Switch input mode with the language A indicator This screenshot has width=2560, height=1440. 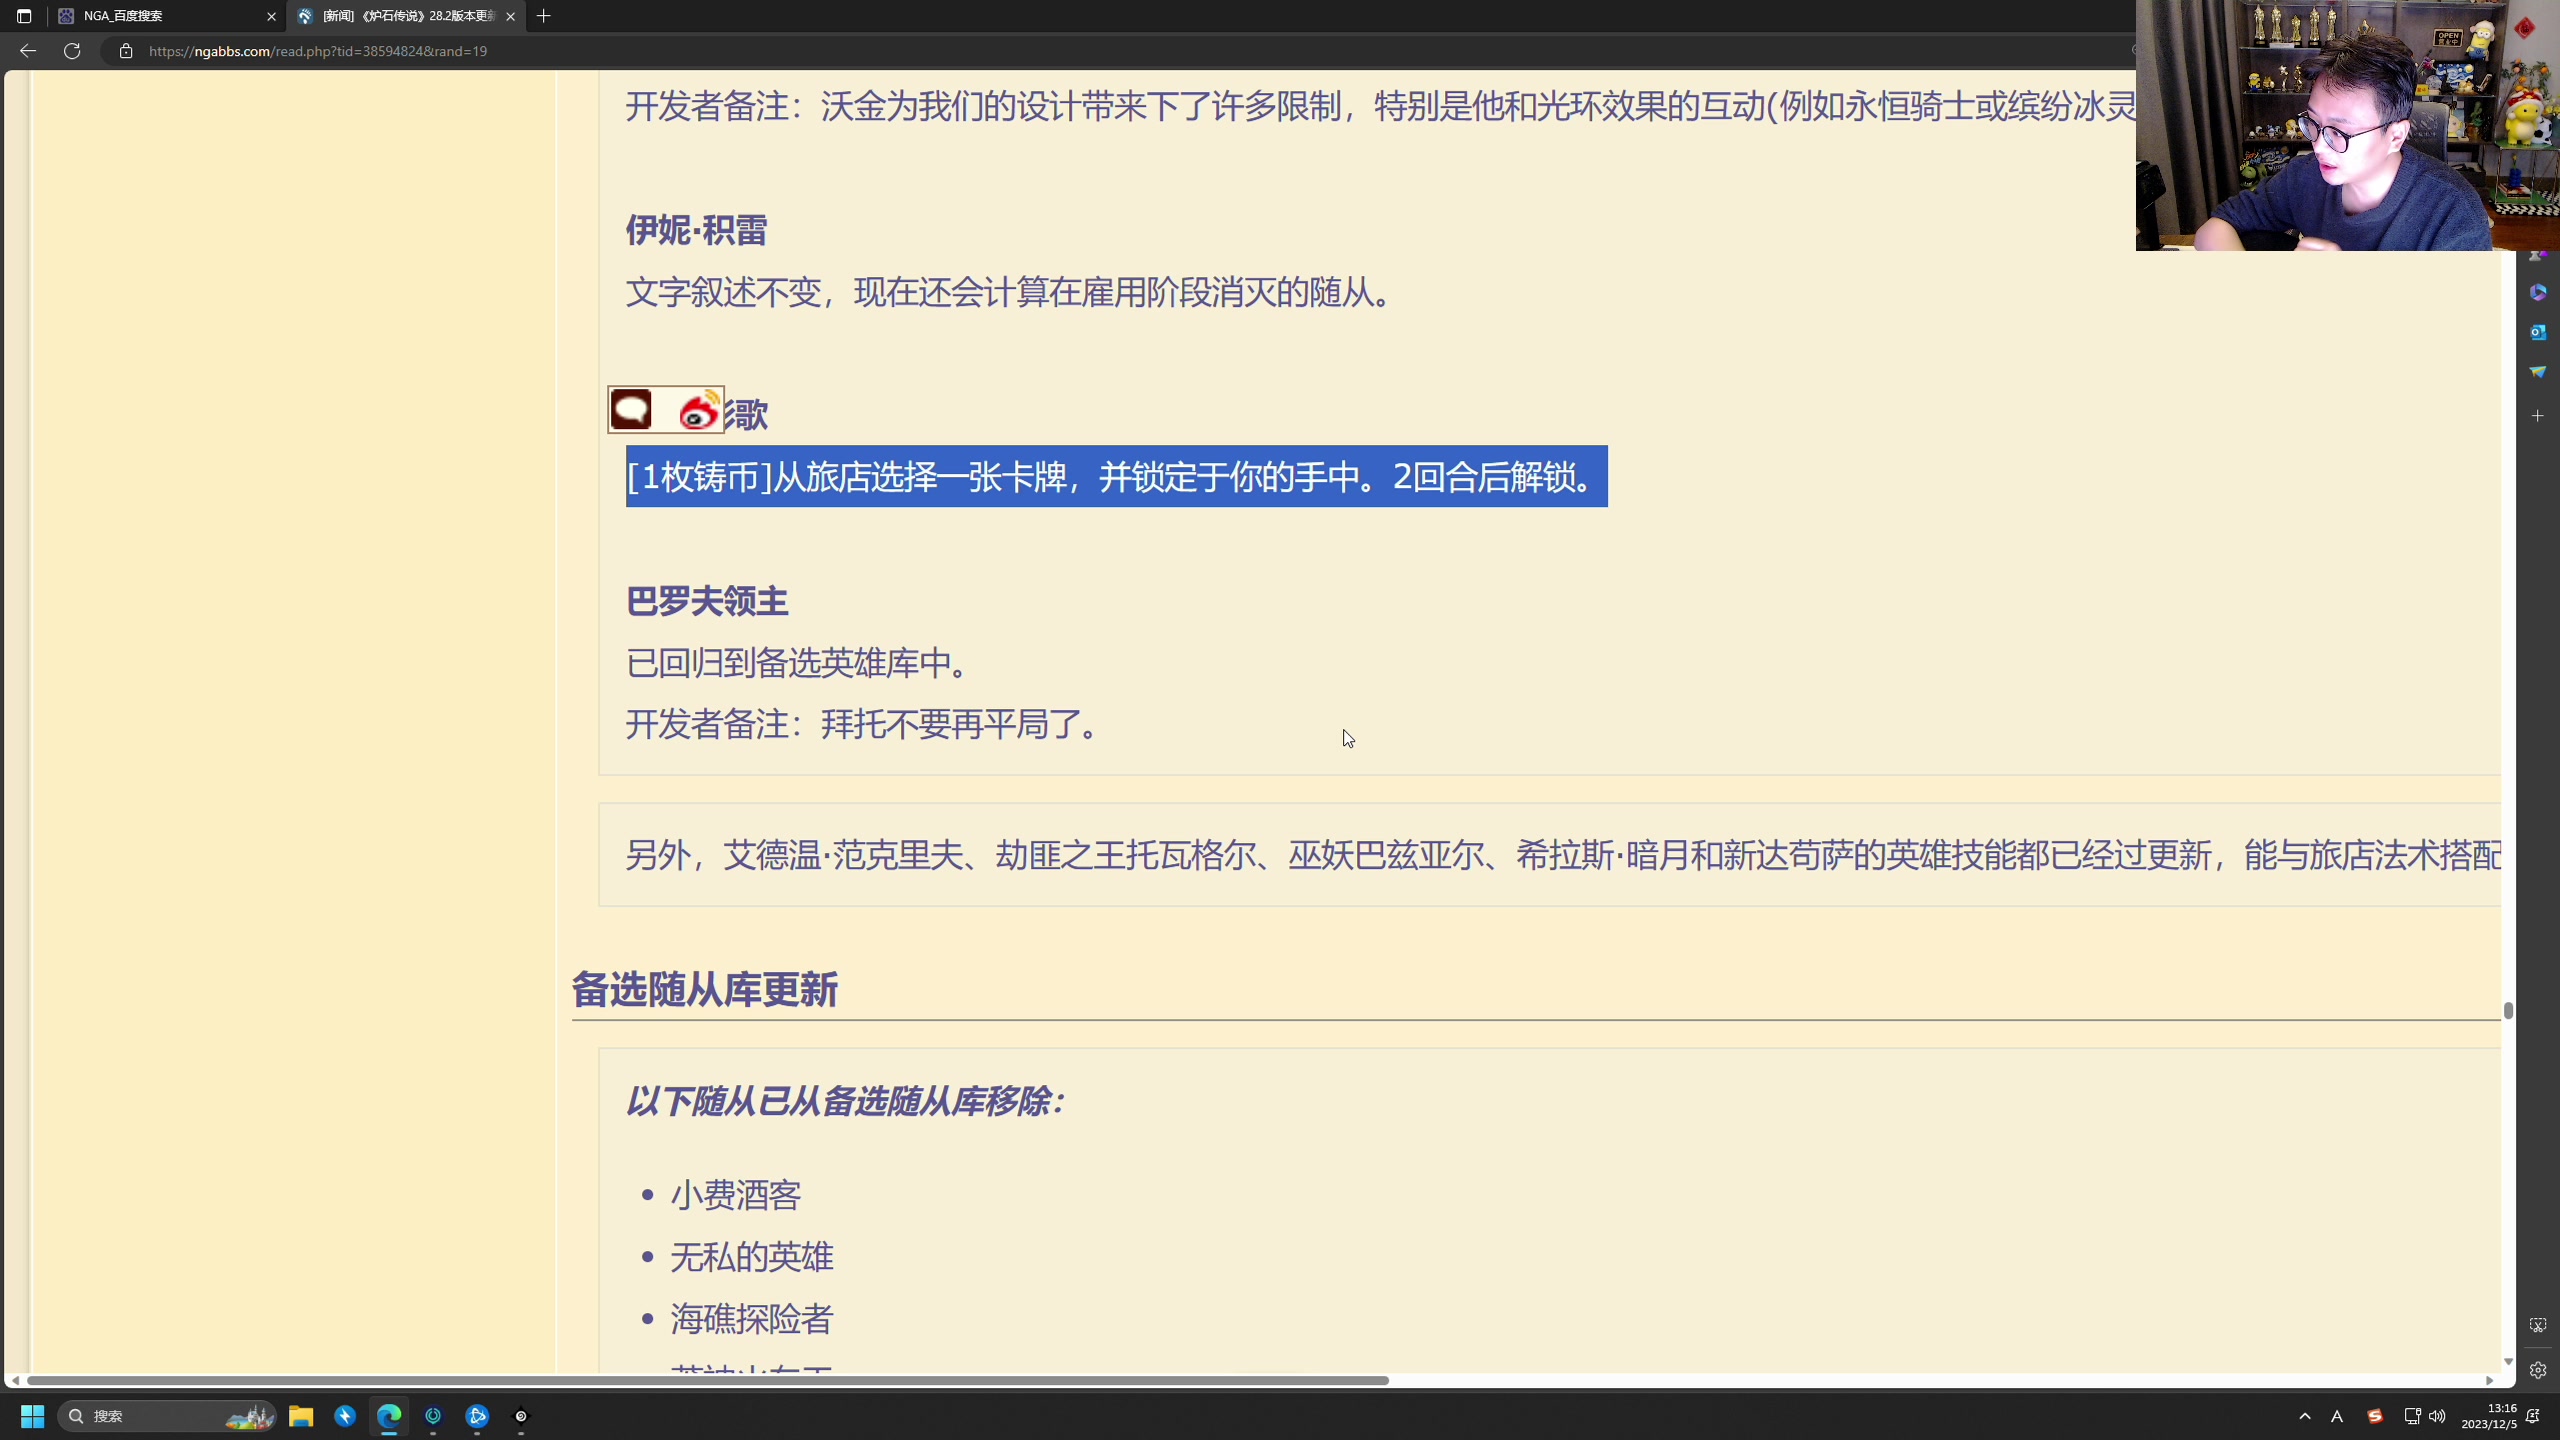click(2337, 1416)
